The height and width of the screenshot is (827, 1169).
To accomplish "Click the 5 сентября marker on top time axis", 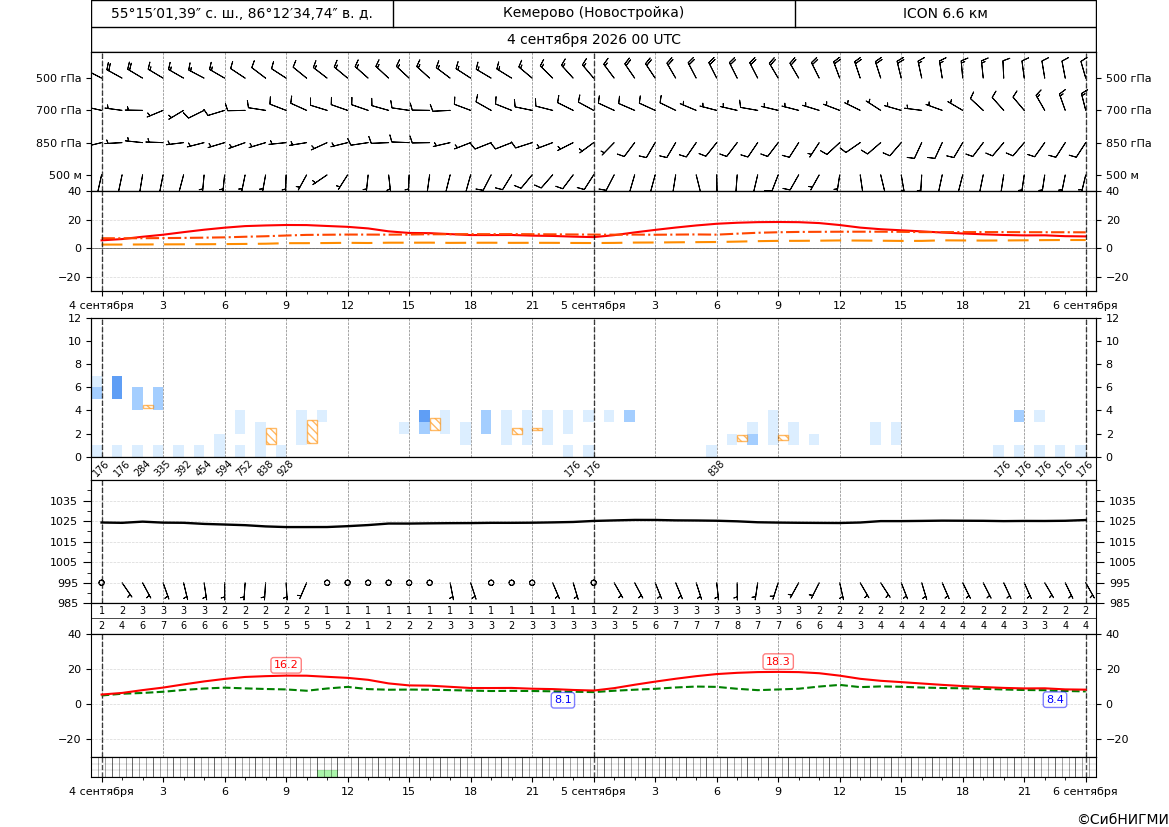I will tap(593, 305).
